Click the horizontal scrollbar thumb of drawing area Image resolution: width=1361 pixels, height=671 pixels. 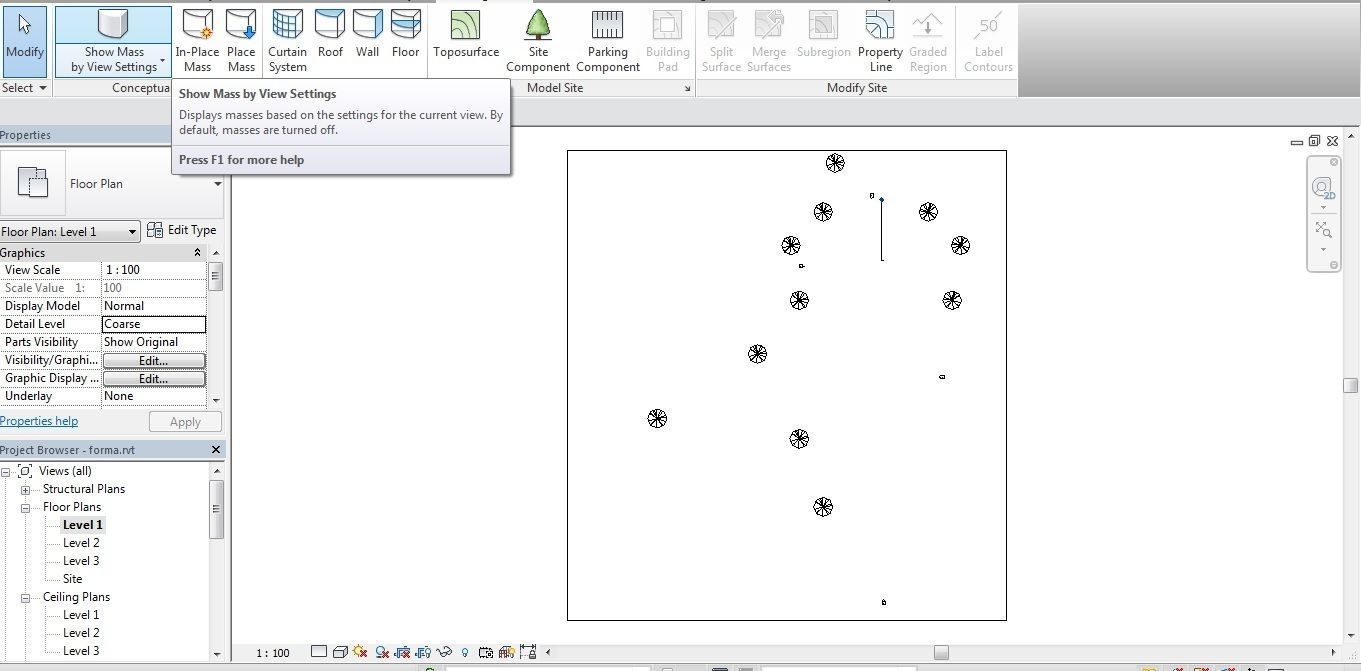[x=941, y=653]
